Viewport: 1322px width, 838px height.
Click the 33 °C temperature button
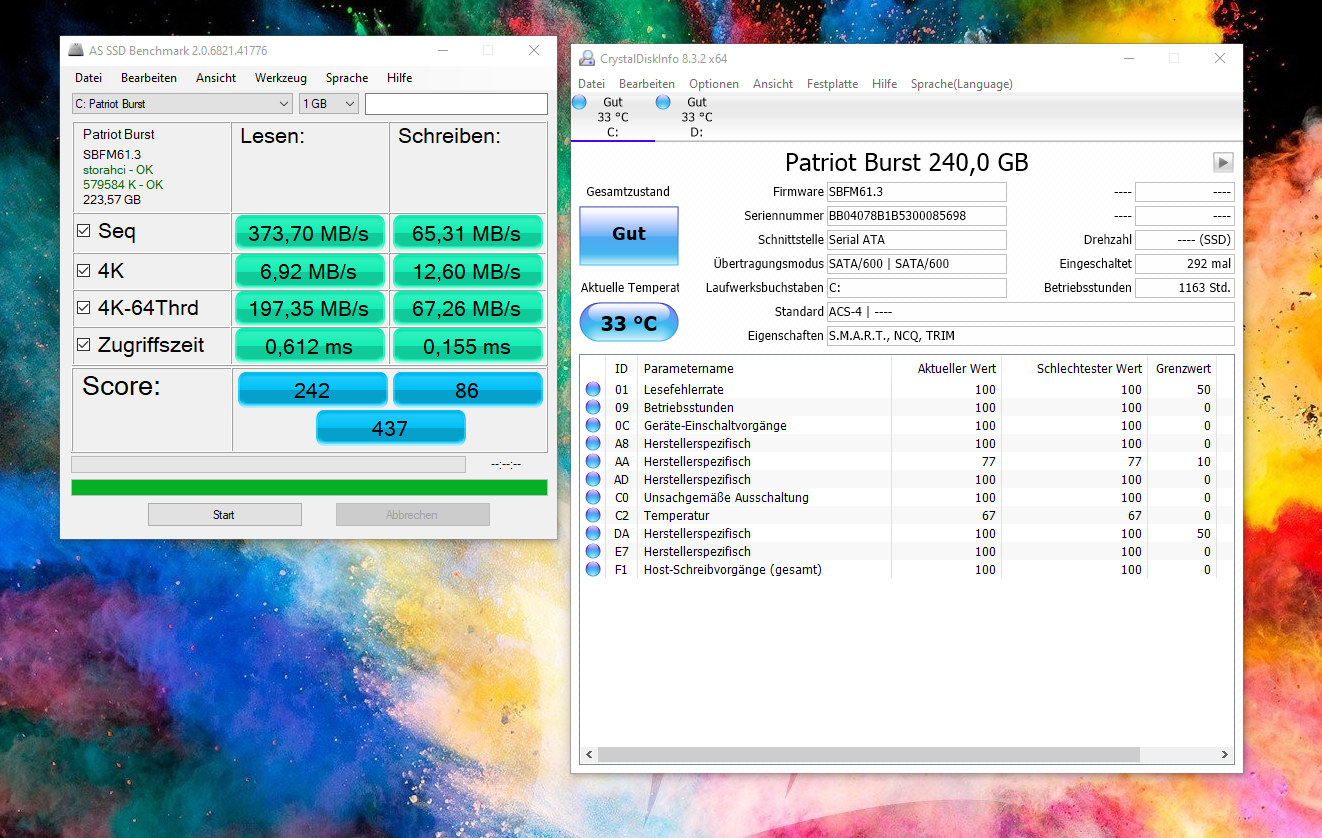click(x=629, y=323)
